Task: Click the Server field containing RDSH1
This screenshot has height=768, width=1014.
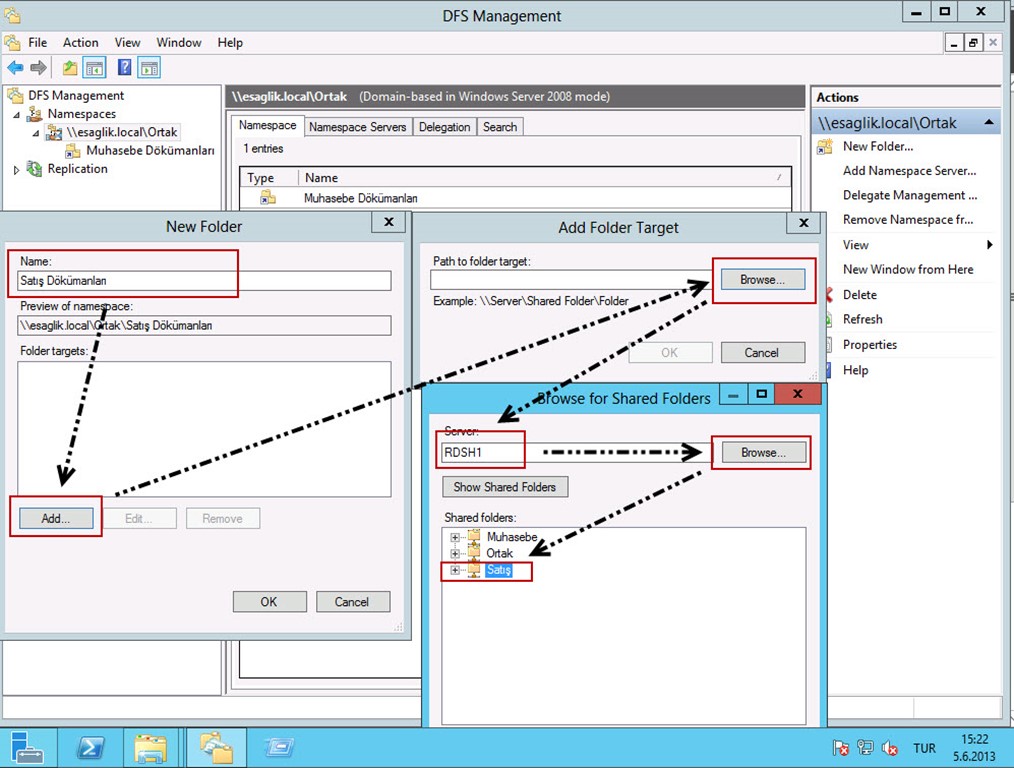Action: tap(482, 453)
